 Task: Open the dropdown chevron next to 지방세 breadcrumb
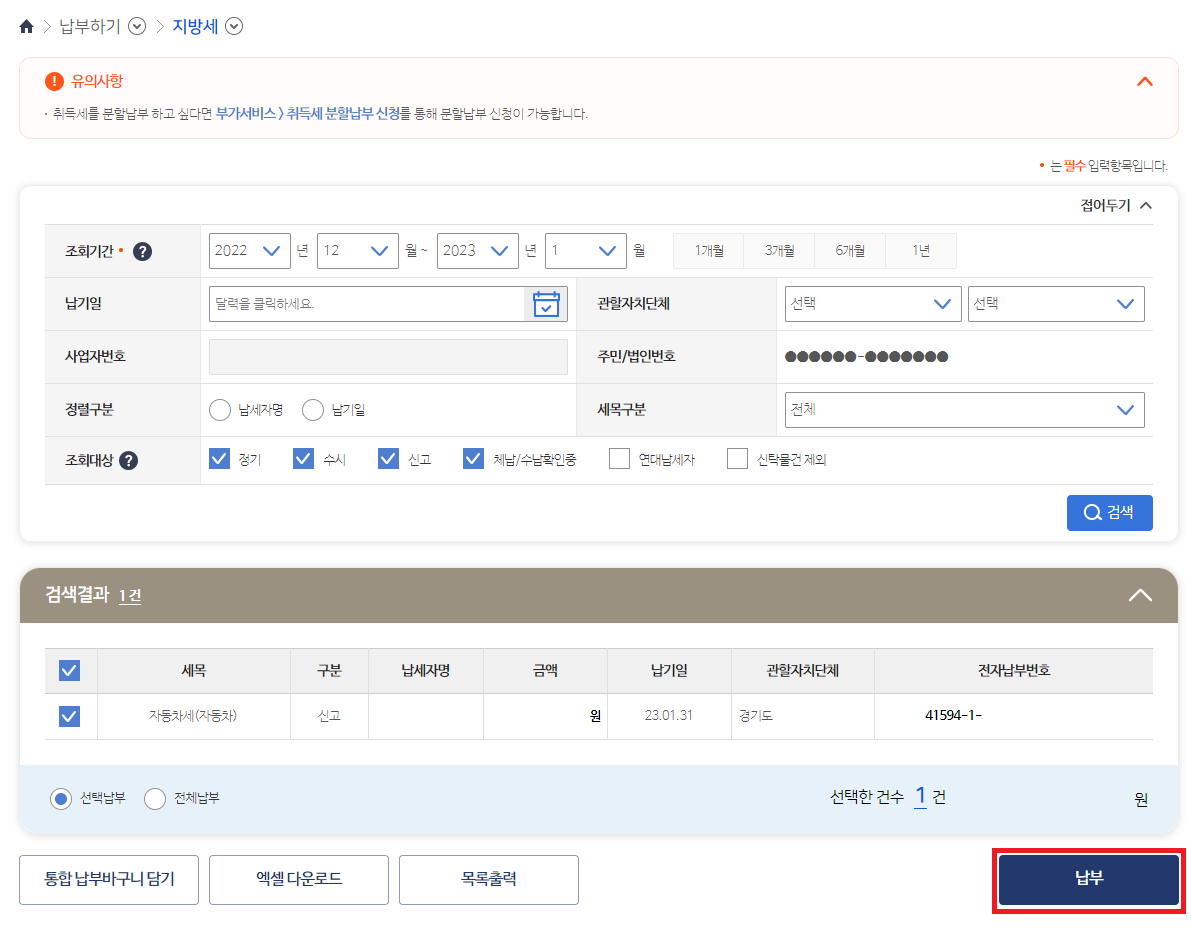click(234, 27)
